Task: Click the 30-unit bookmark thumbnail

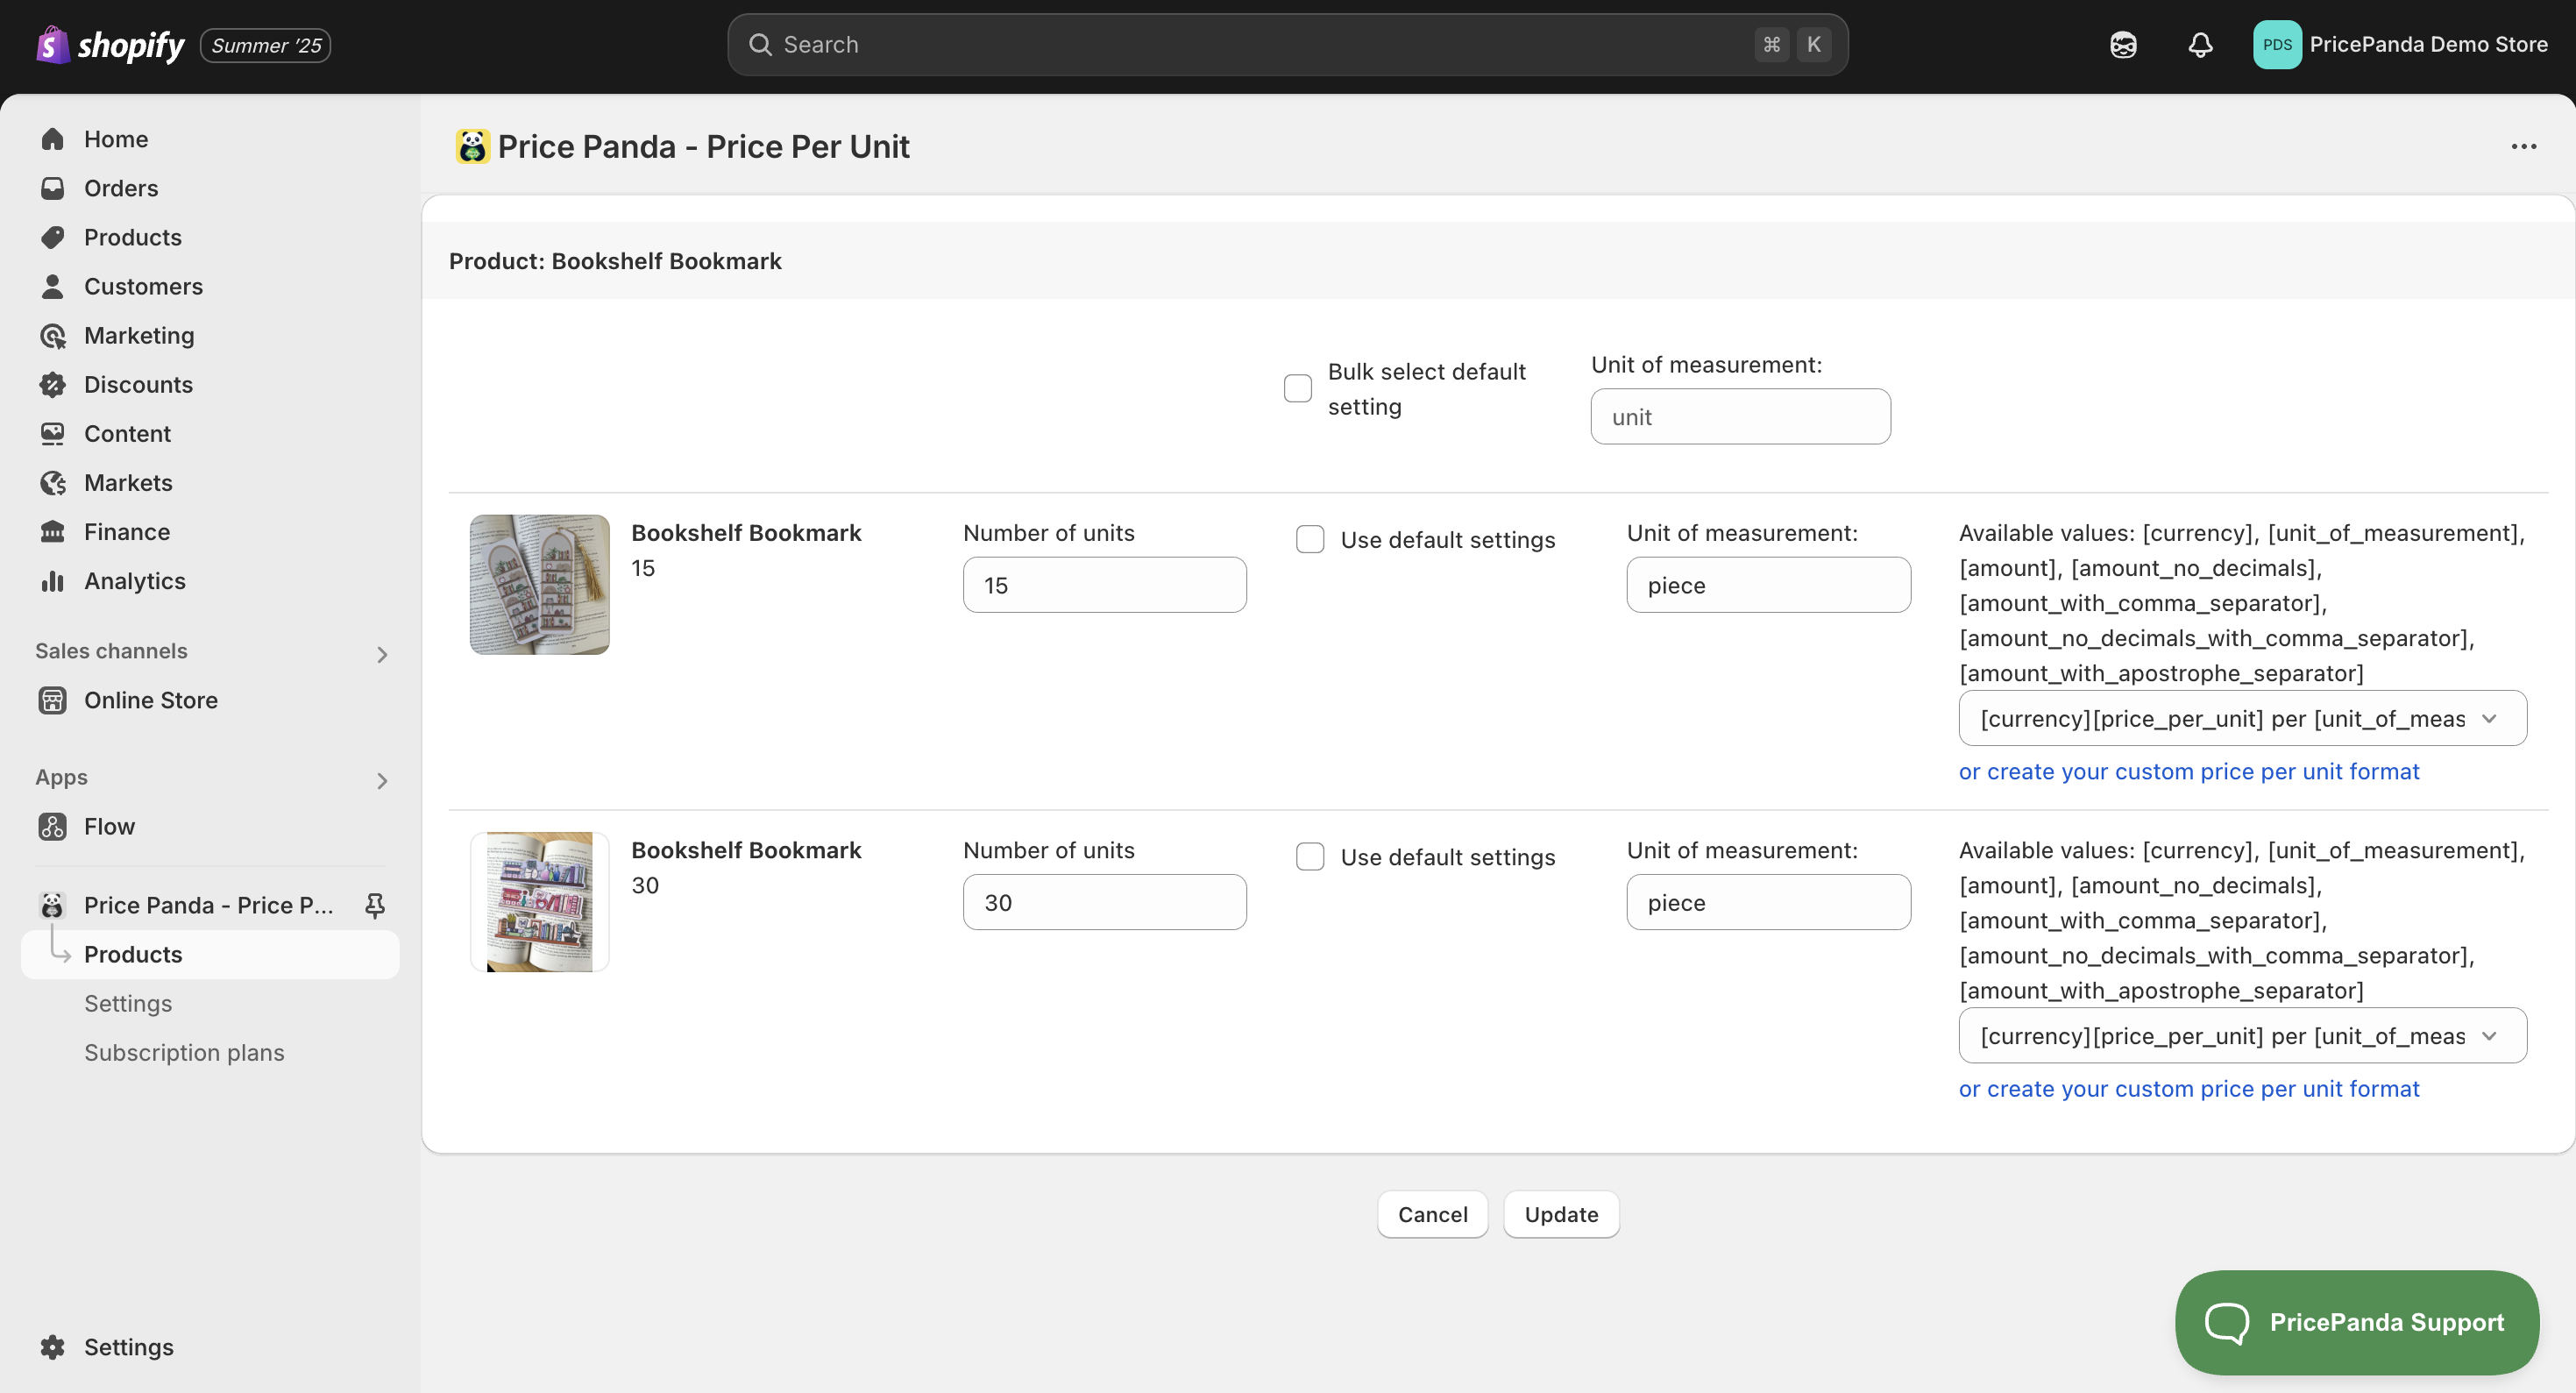Action: [539, 902]
